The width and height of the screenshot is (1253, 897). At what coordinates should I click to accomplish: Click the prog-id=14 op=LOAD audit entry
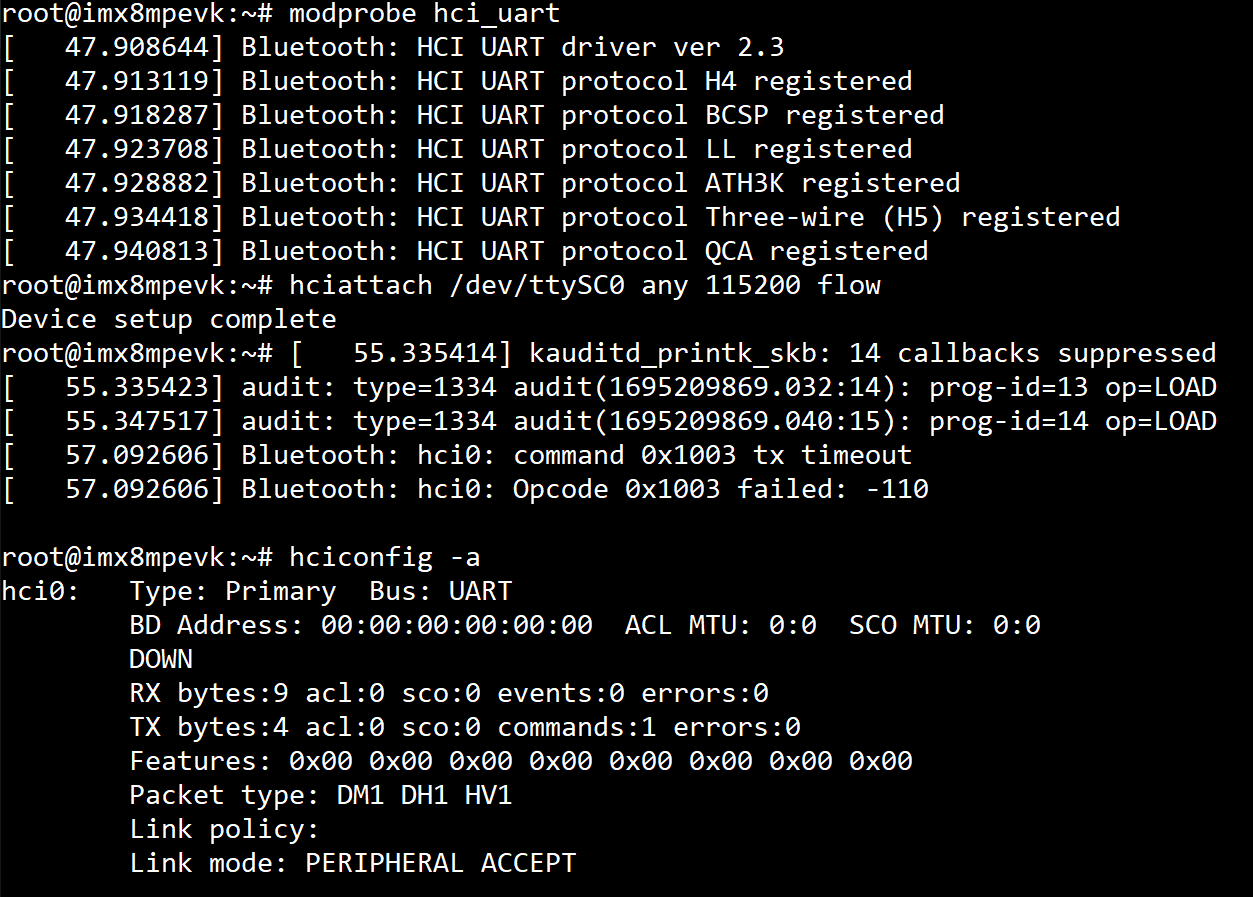[x=1072, y=421]
